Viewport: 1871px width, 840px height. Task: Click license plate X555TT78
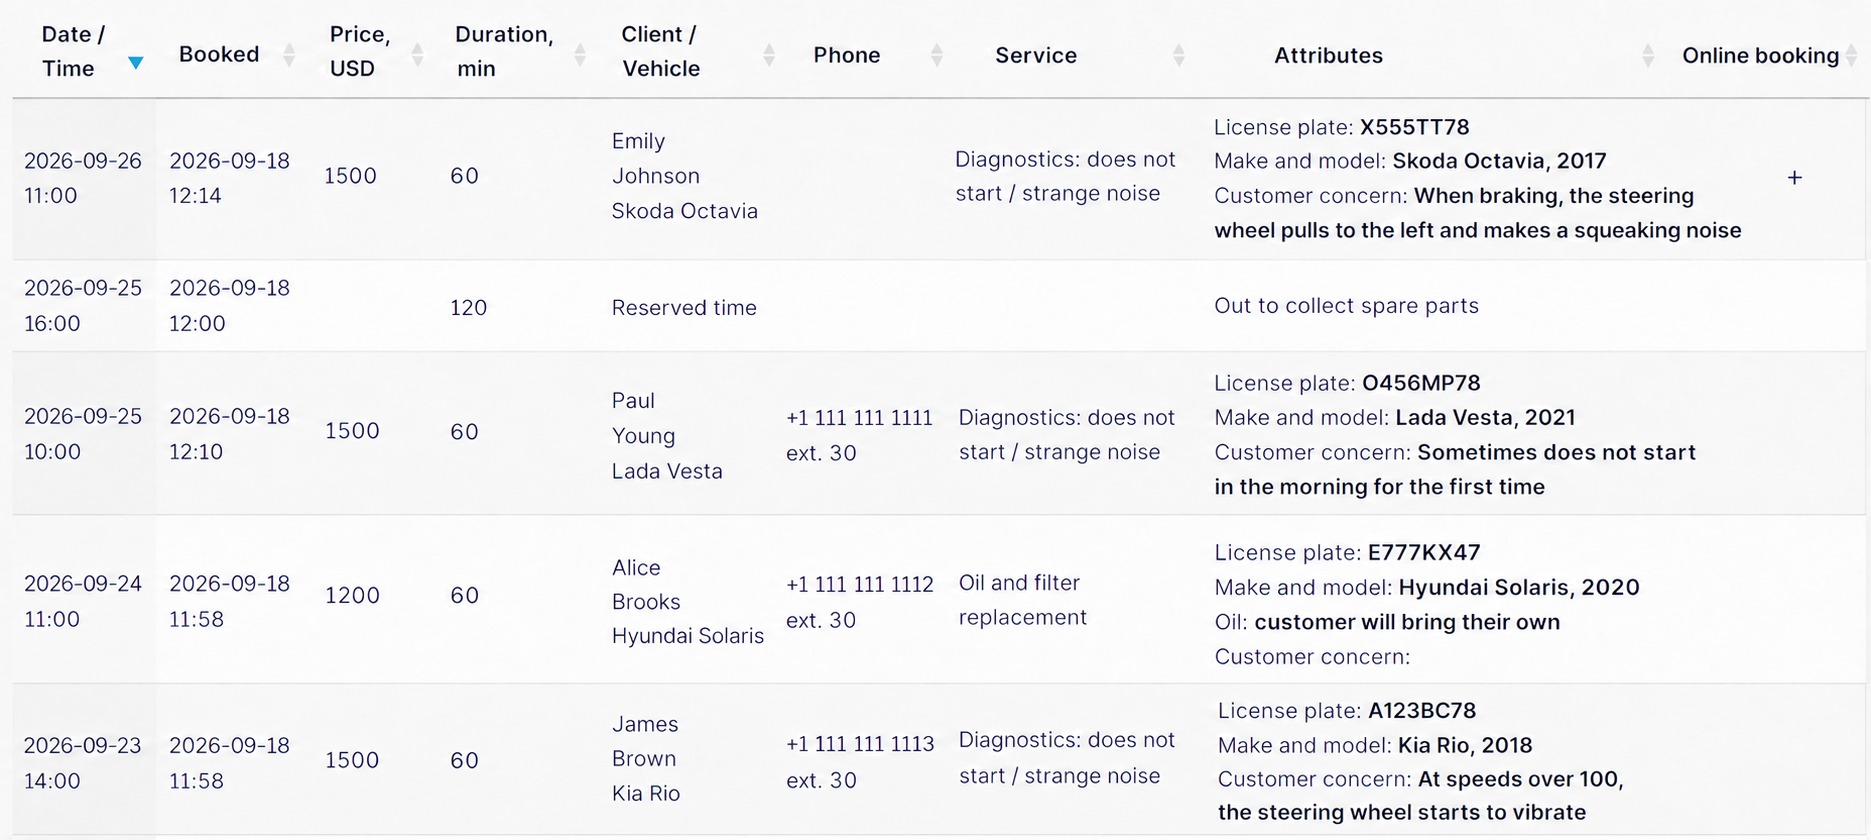[x=1414, y=127]
